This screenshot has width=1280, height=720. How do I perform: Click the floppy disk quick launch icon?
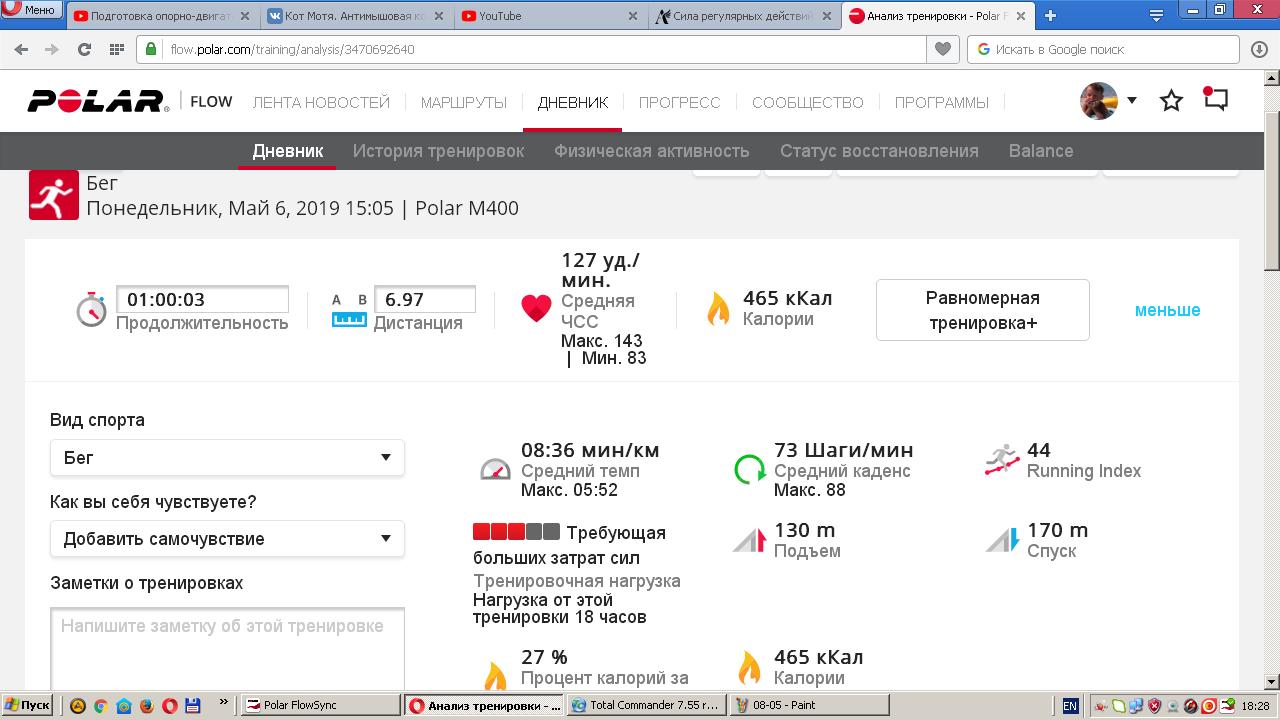192,705
